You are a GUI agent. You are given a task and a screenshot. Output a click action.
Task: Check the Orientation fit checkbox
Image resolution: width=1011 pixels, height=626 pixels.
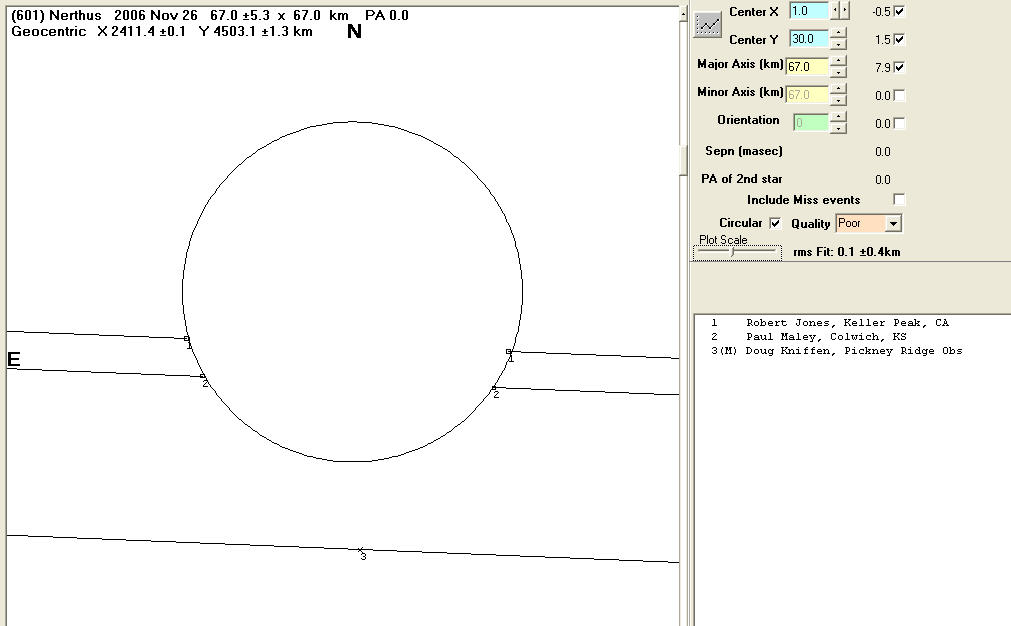click(x=899, y=123)
